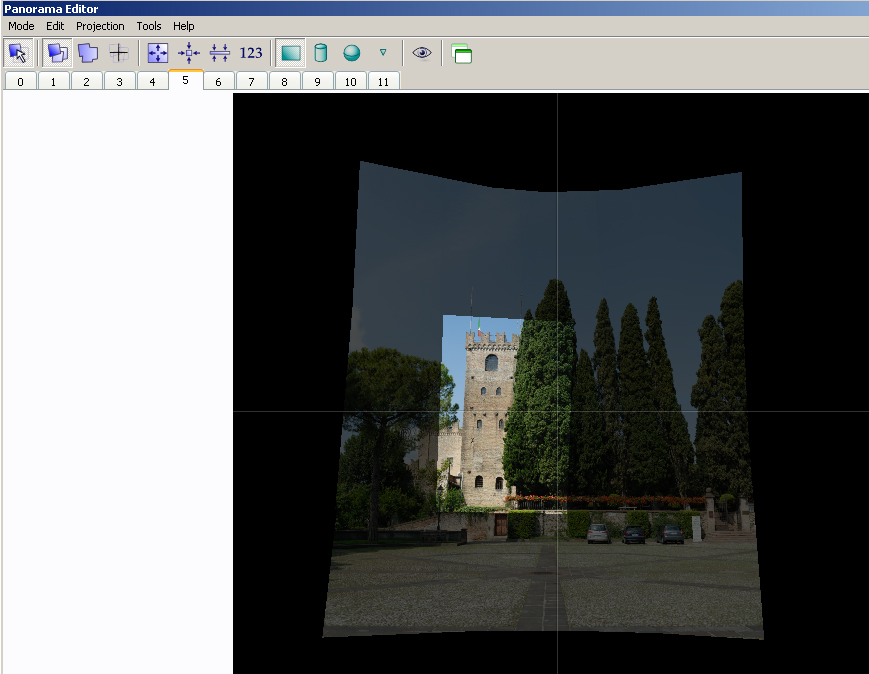The image size is (869, 674).
Task: Open the Help menu
Action: (x=183, y=26)
